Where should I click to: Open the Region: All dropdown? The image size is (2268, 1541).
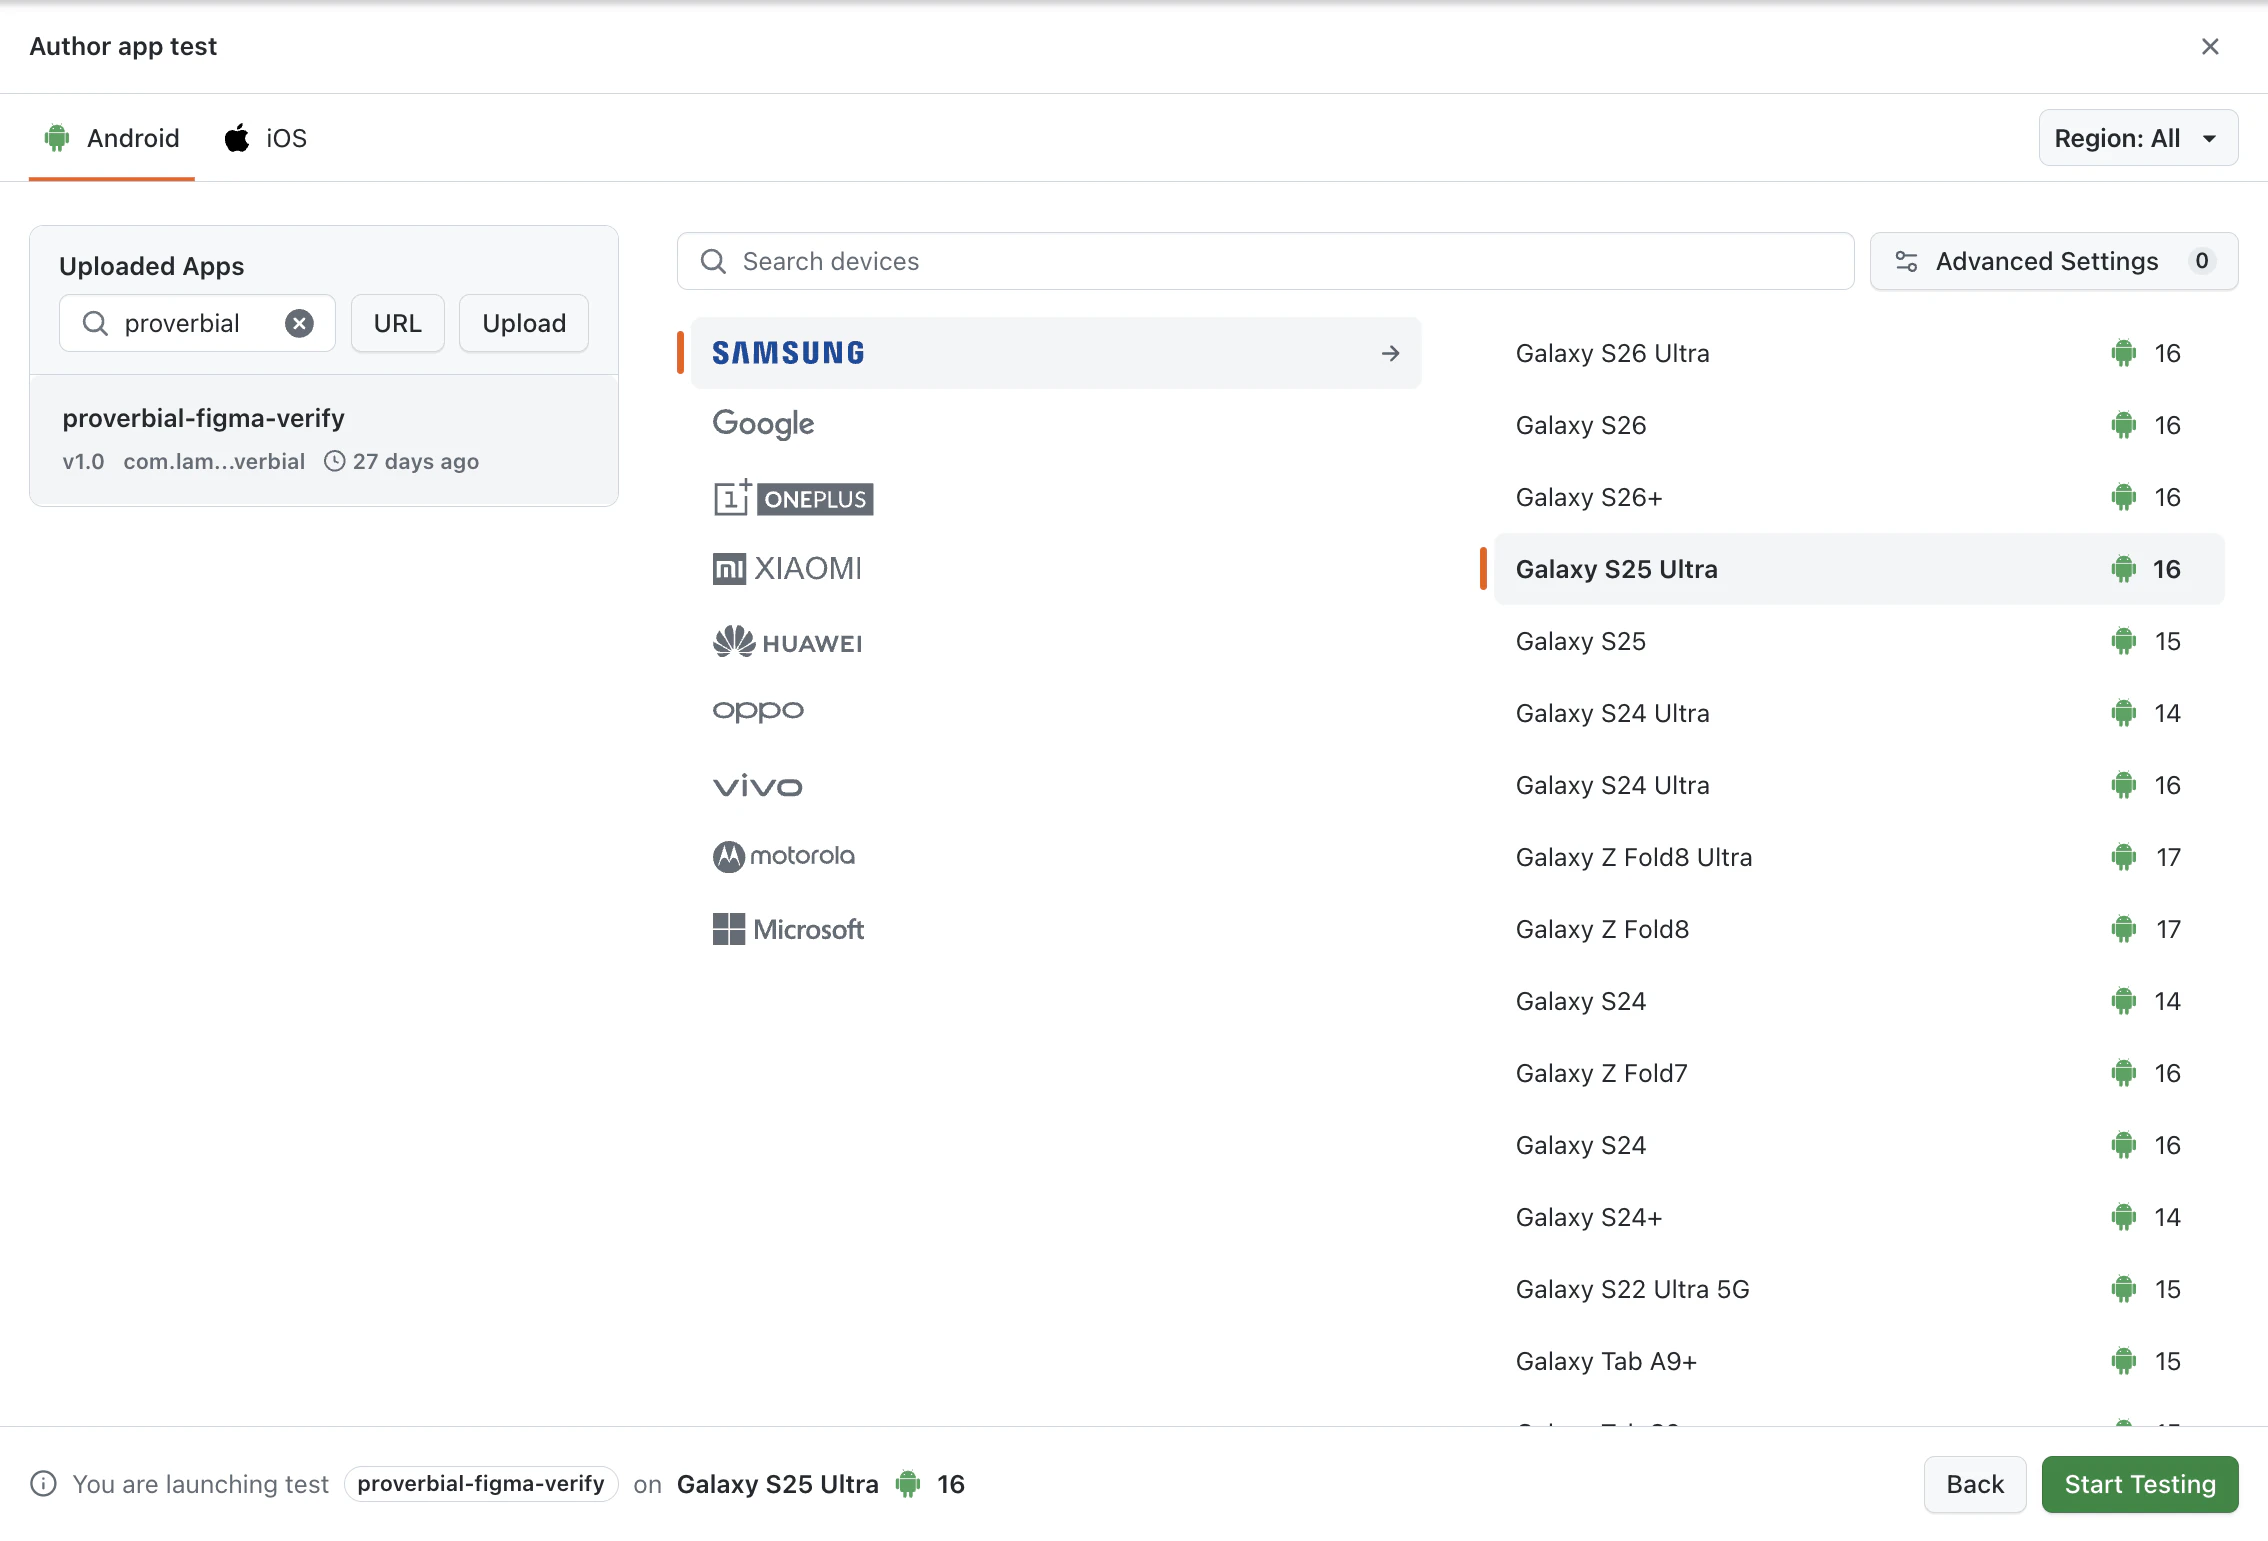pos(2138,138)
